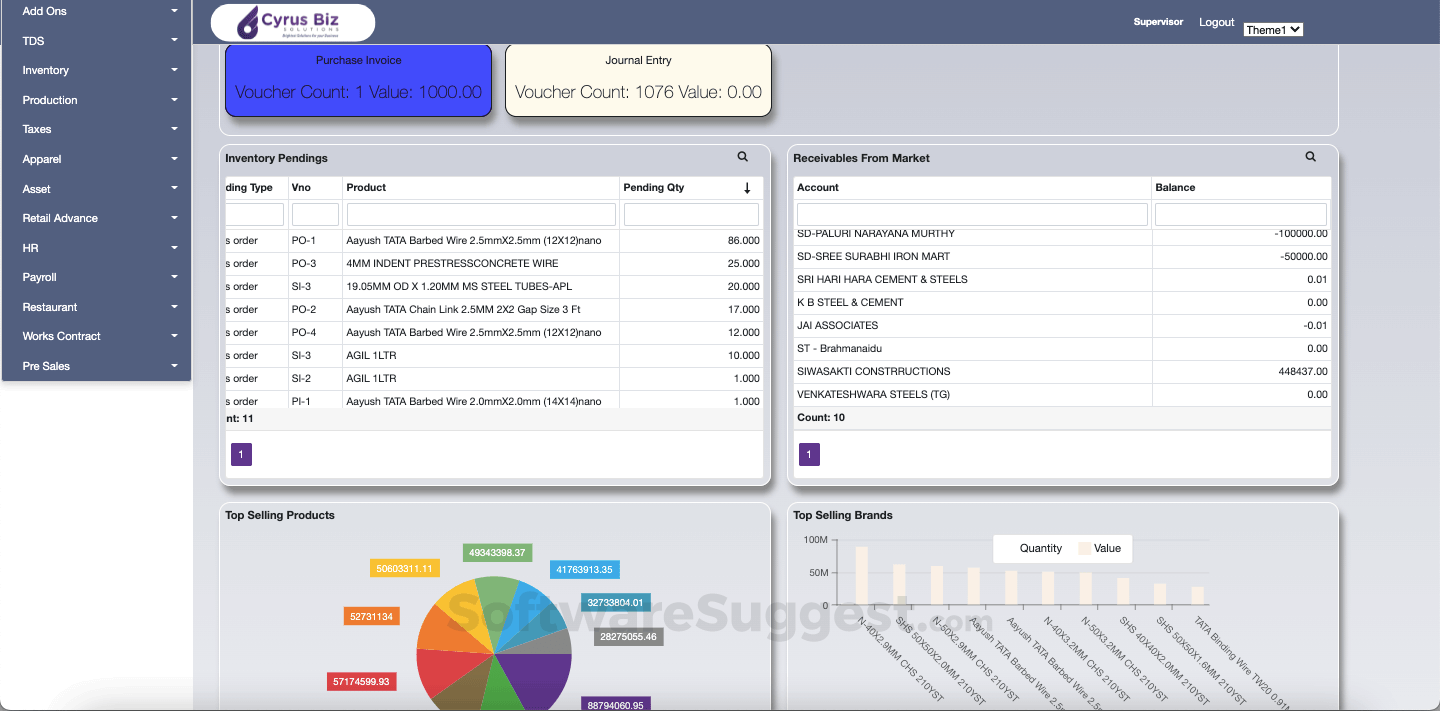Expand the Taxes sidebar menu
This screenshot has width=1440, height=711.
(95, 129)
